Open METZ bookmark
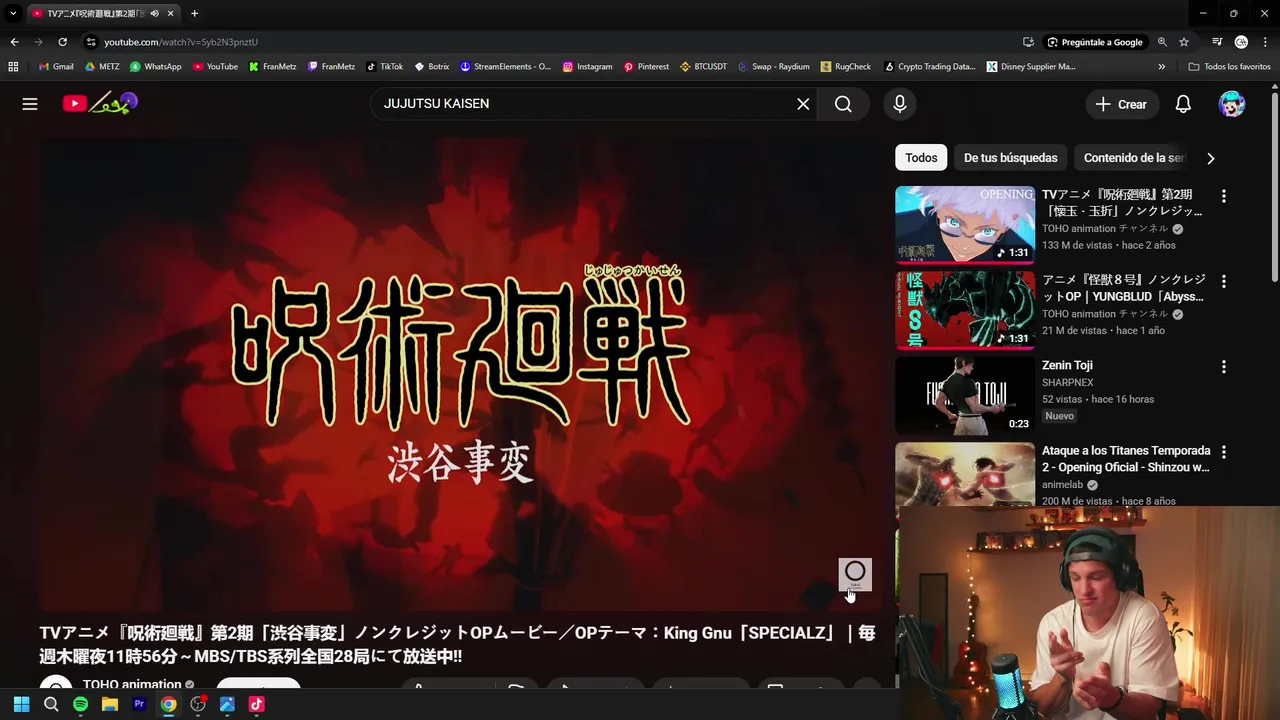1280x720 pixels. pyautogui.click(x=102, y=67)
